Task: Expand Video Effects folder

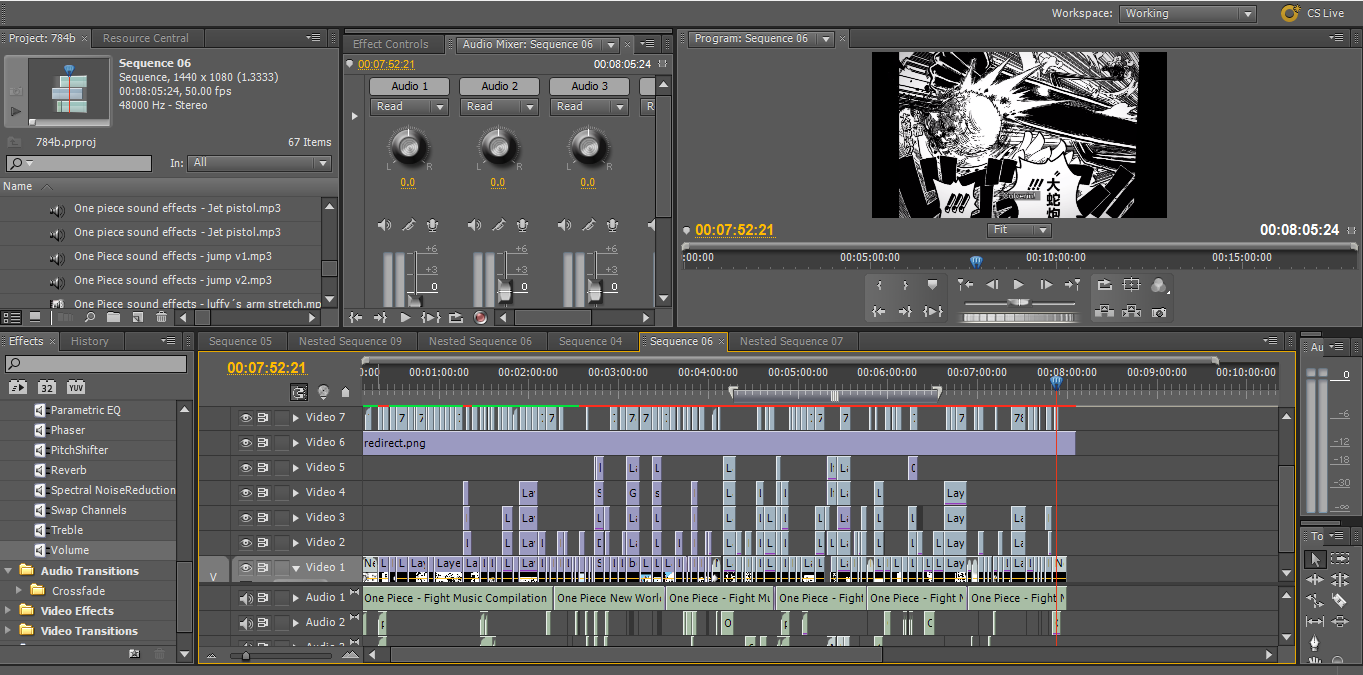Action: tap(9, 611)
